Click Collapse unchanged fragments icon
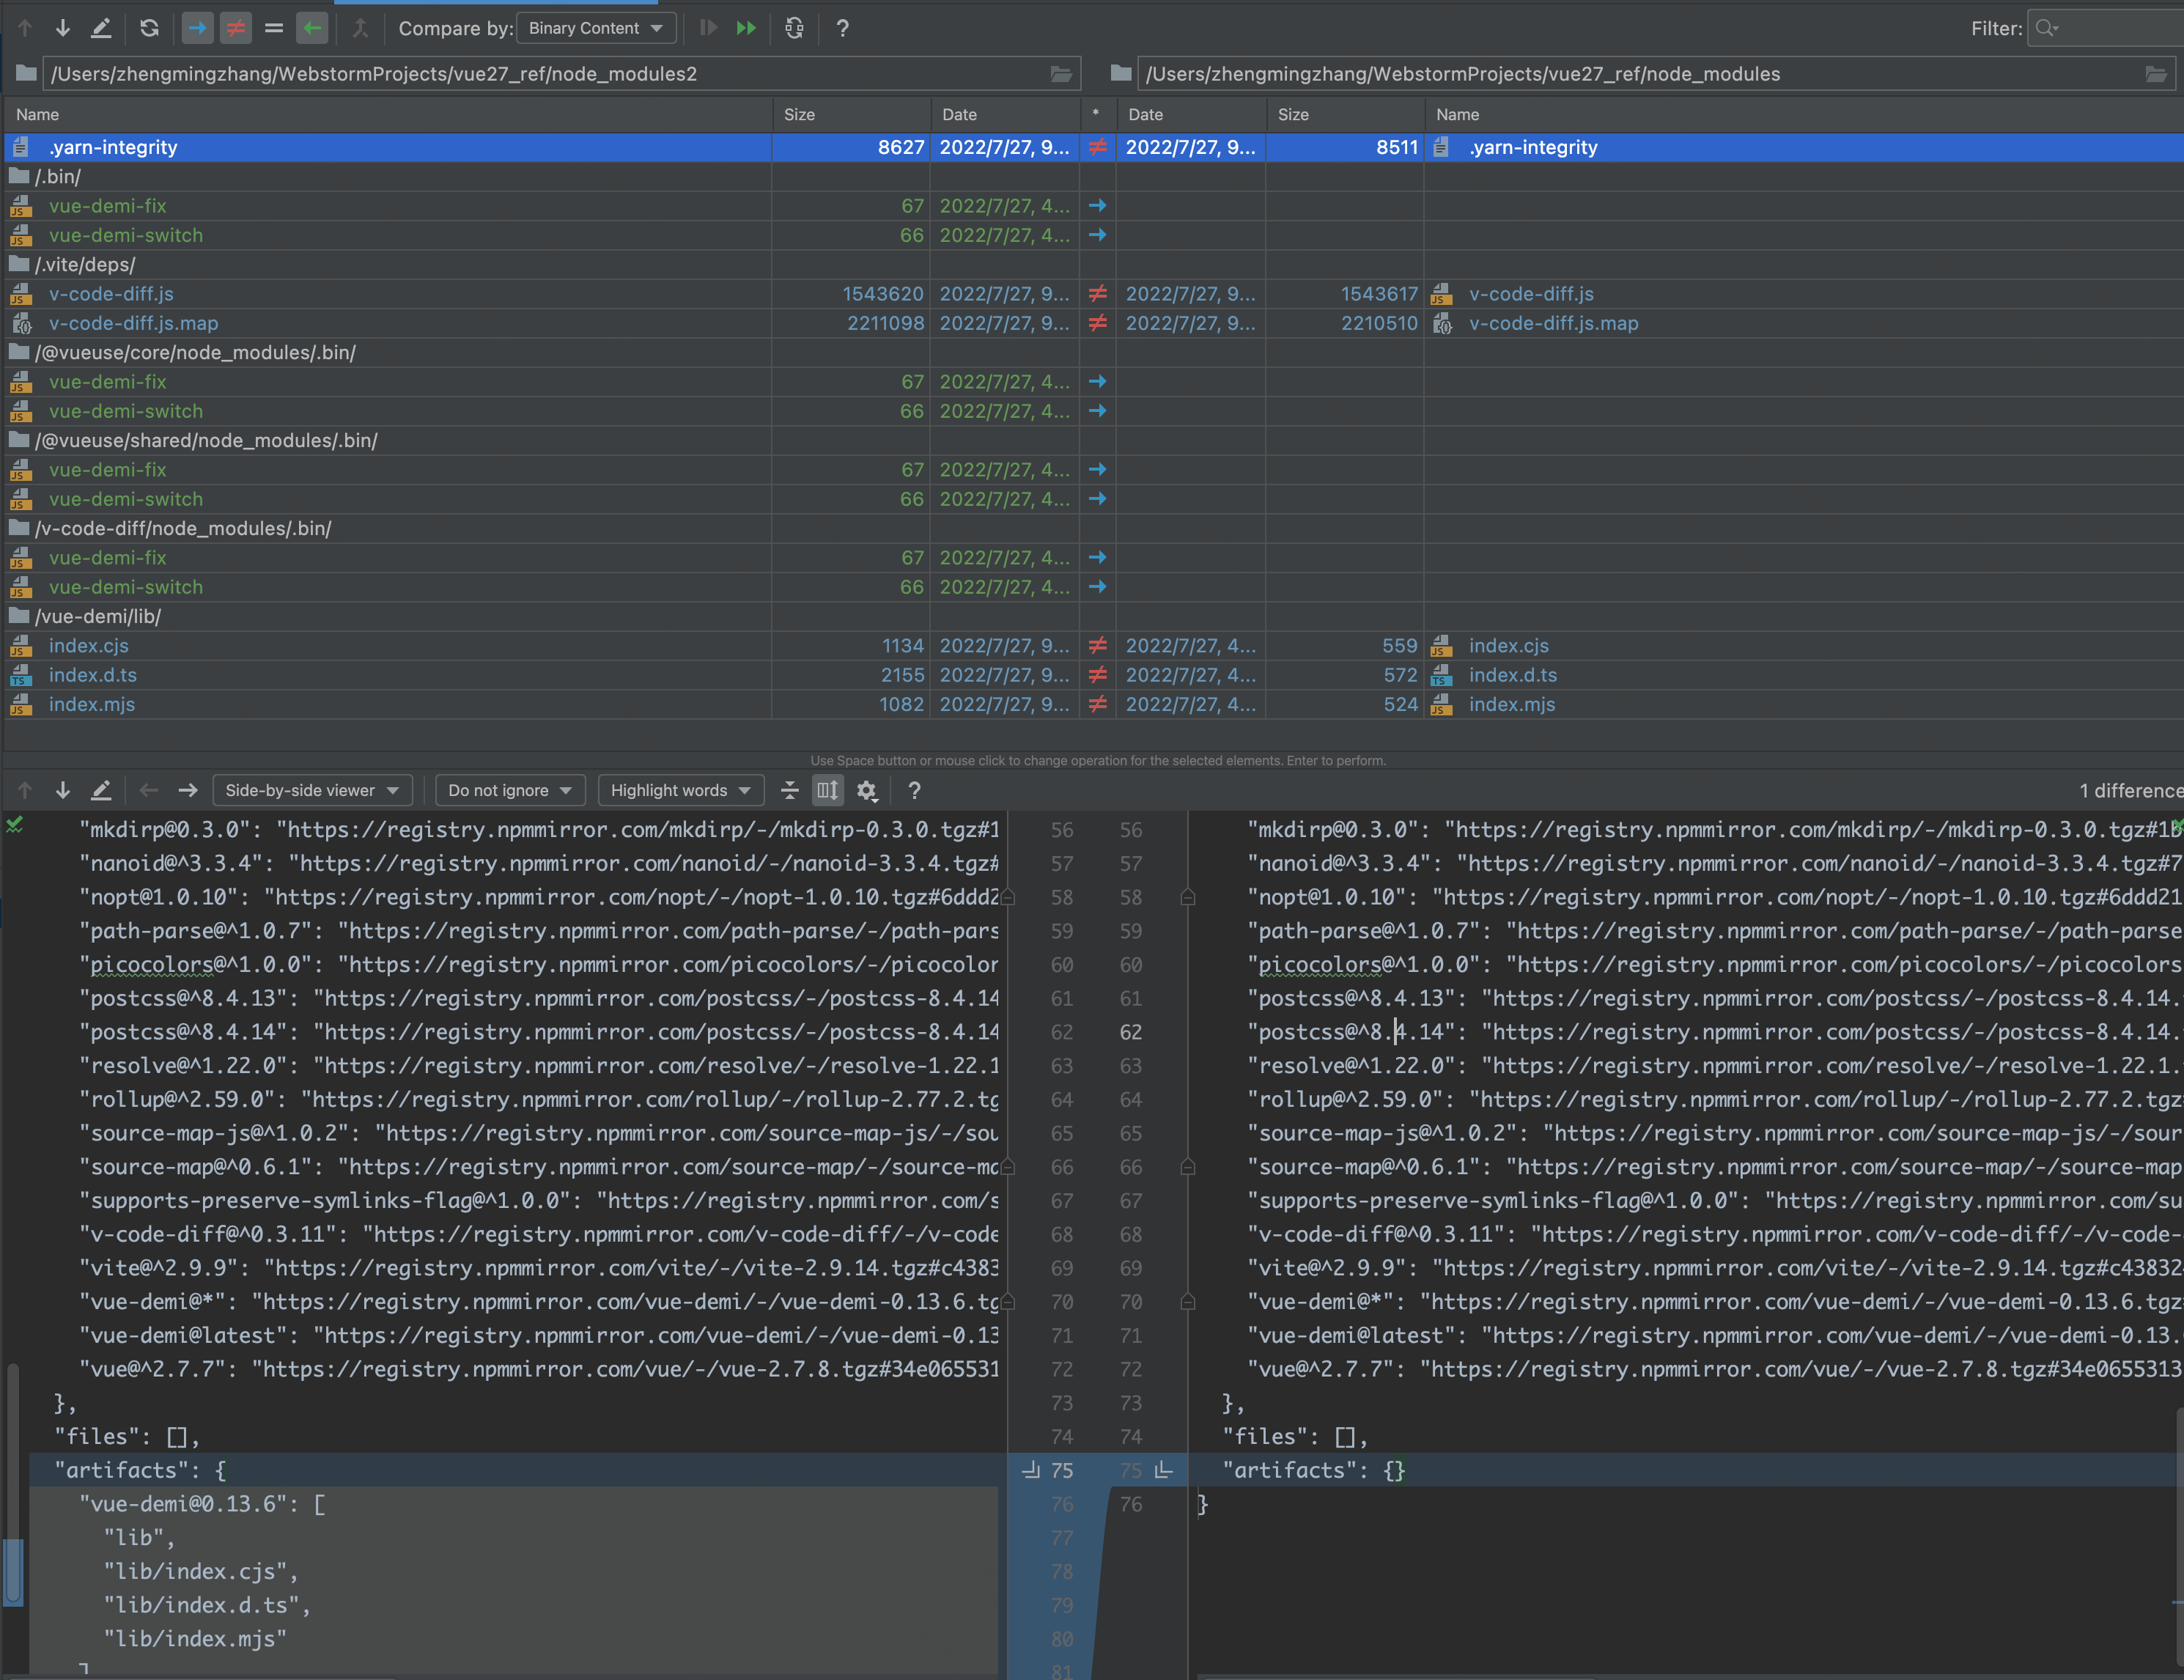 [x=789, y=790]
